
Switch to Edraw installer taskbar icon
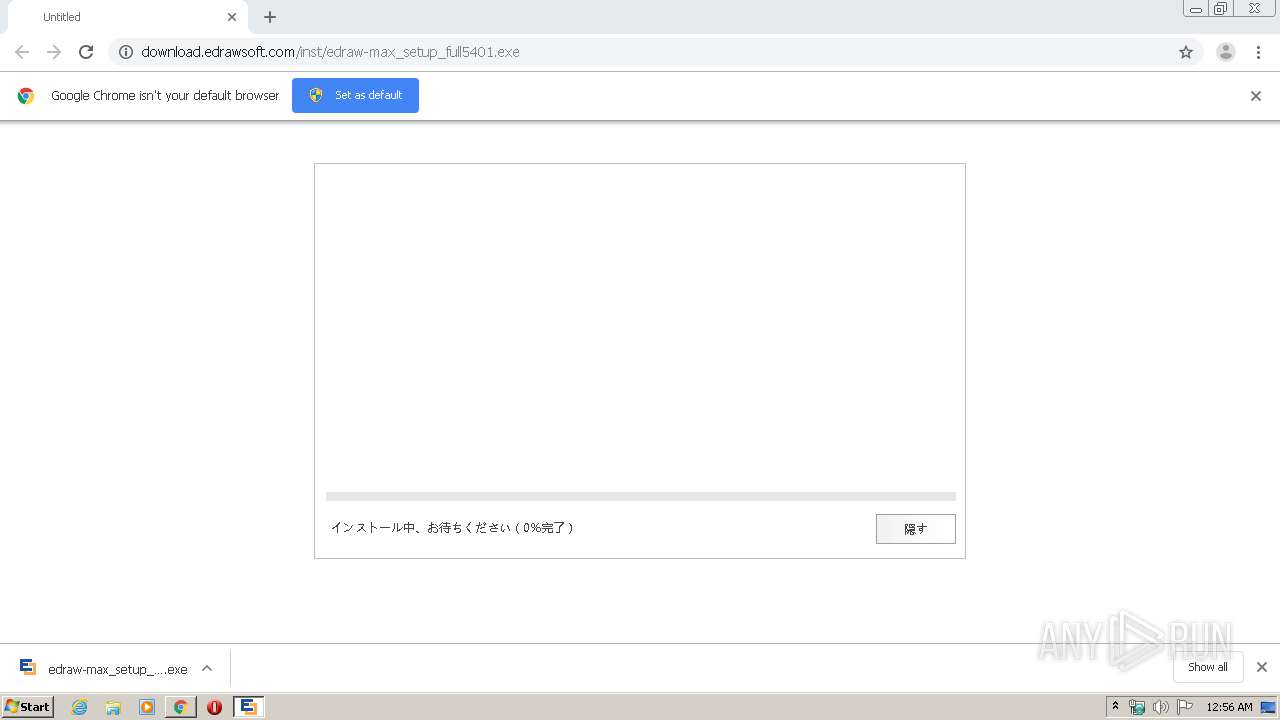[249, 707]
